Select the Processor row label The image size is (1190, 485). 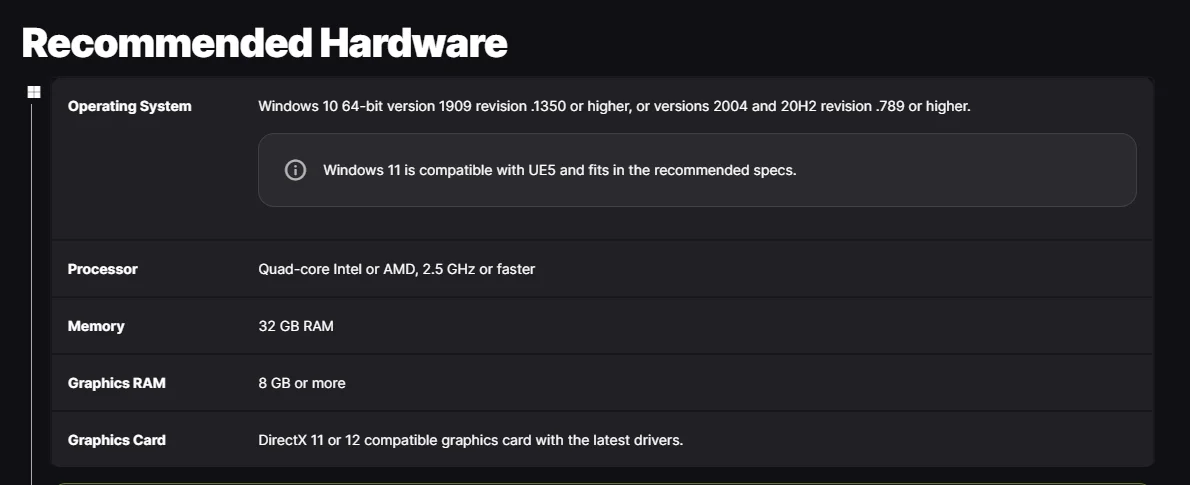tap(102, 269)
